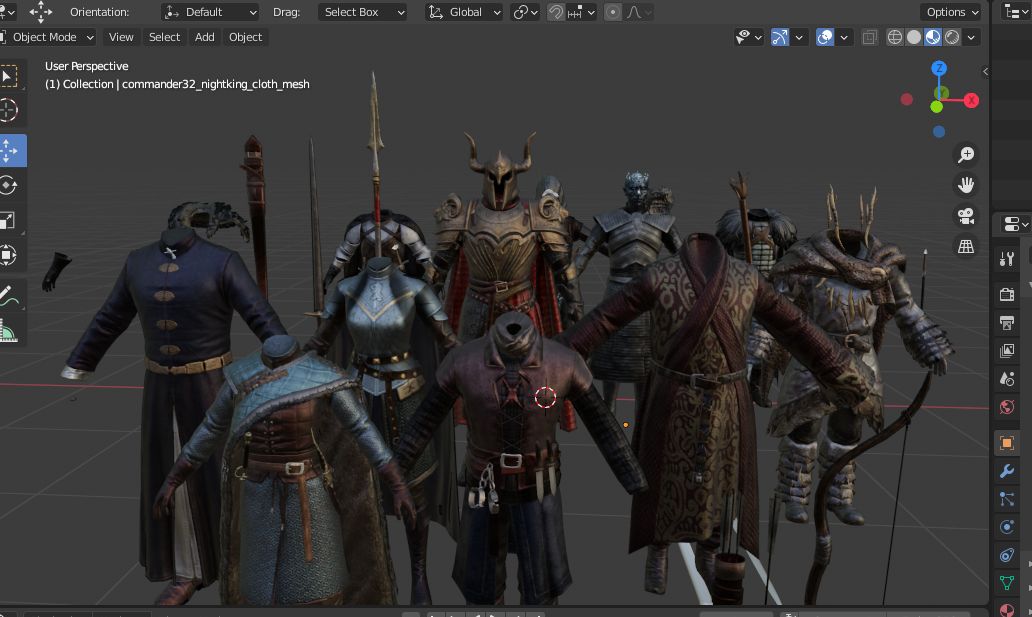1032x617 pixels.
Task: Toggle viewport overlays
Action: click(825, 38)
